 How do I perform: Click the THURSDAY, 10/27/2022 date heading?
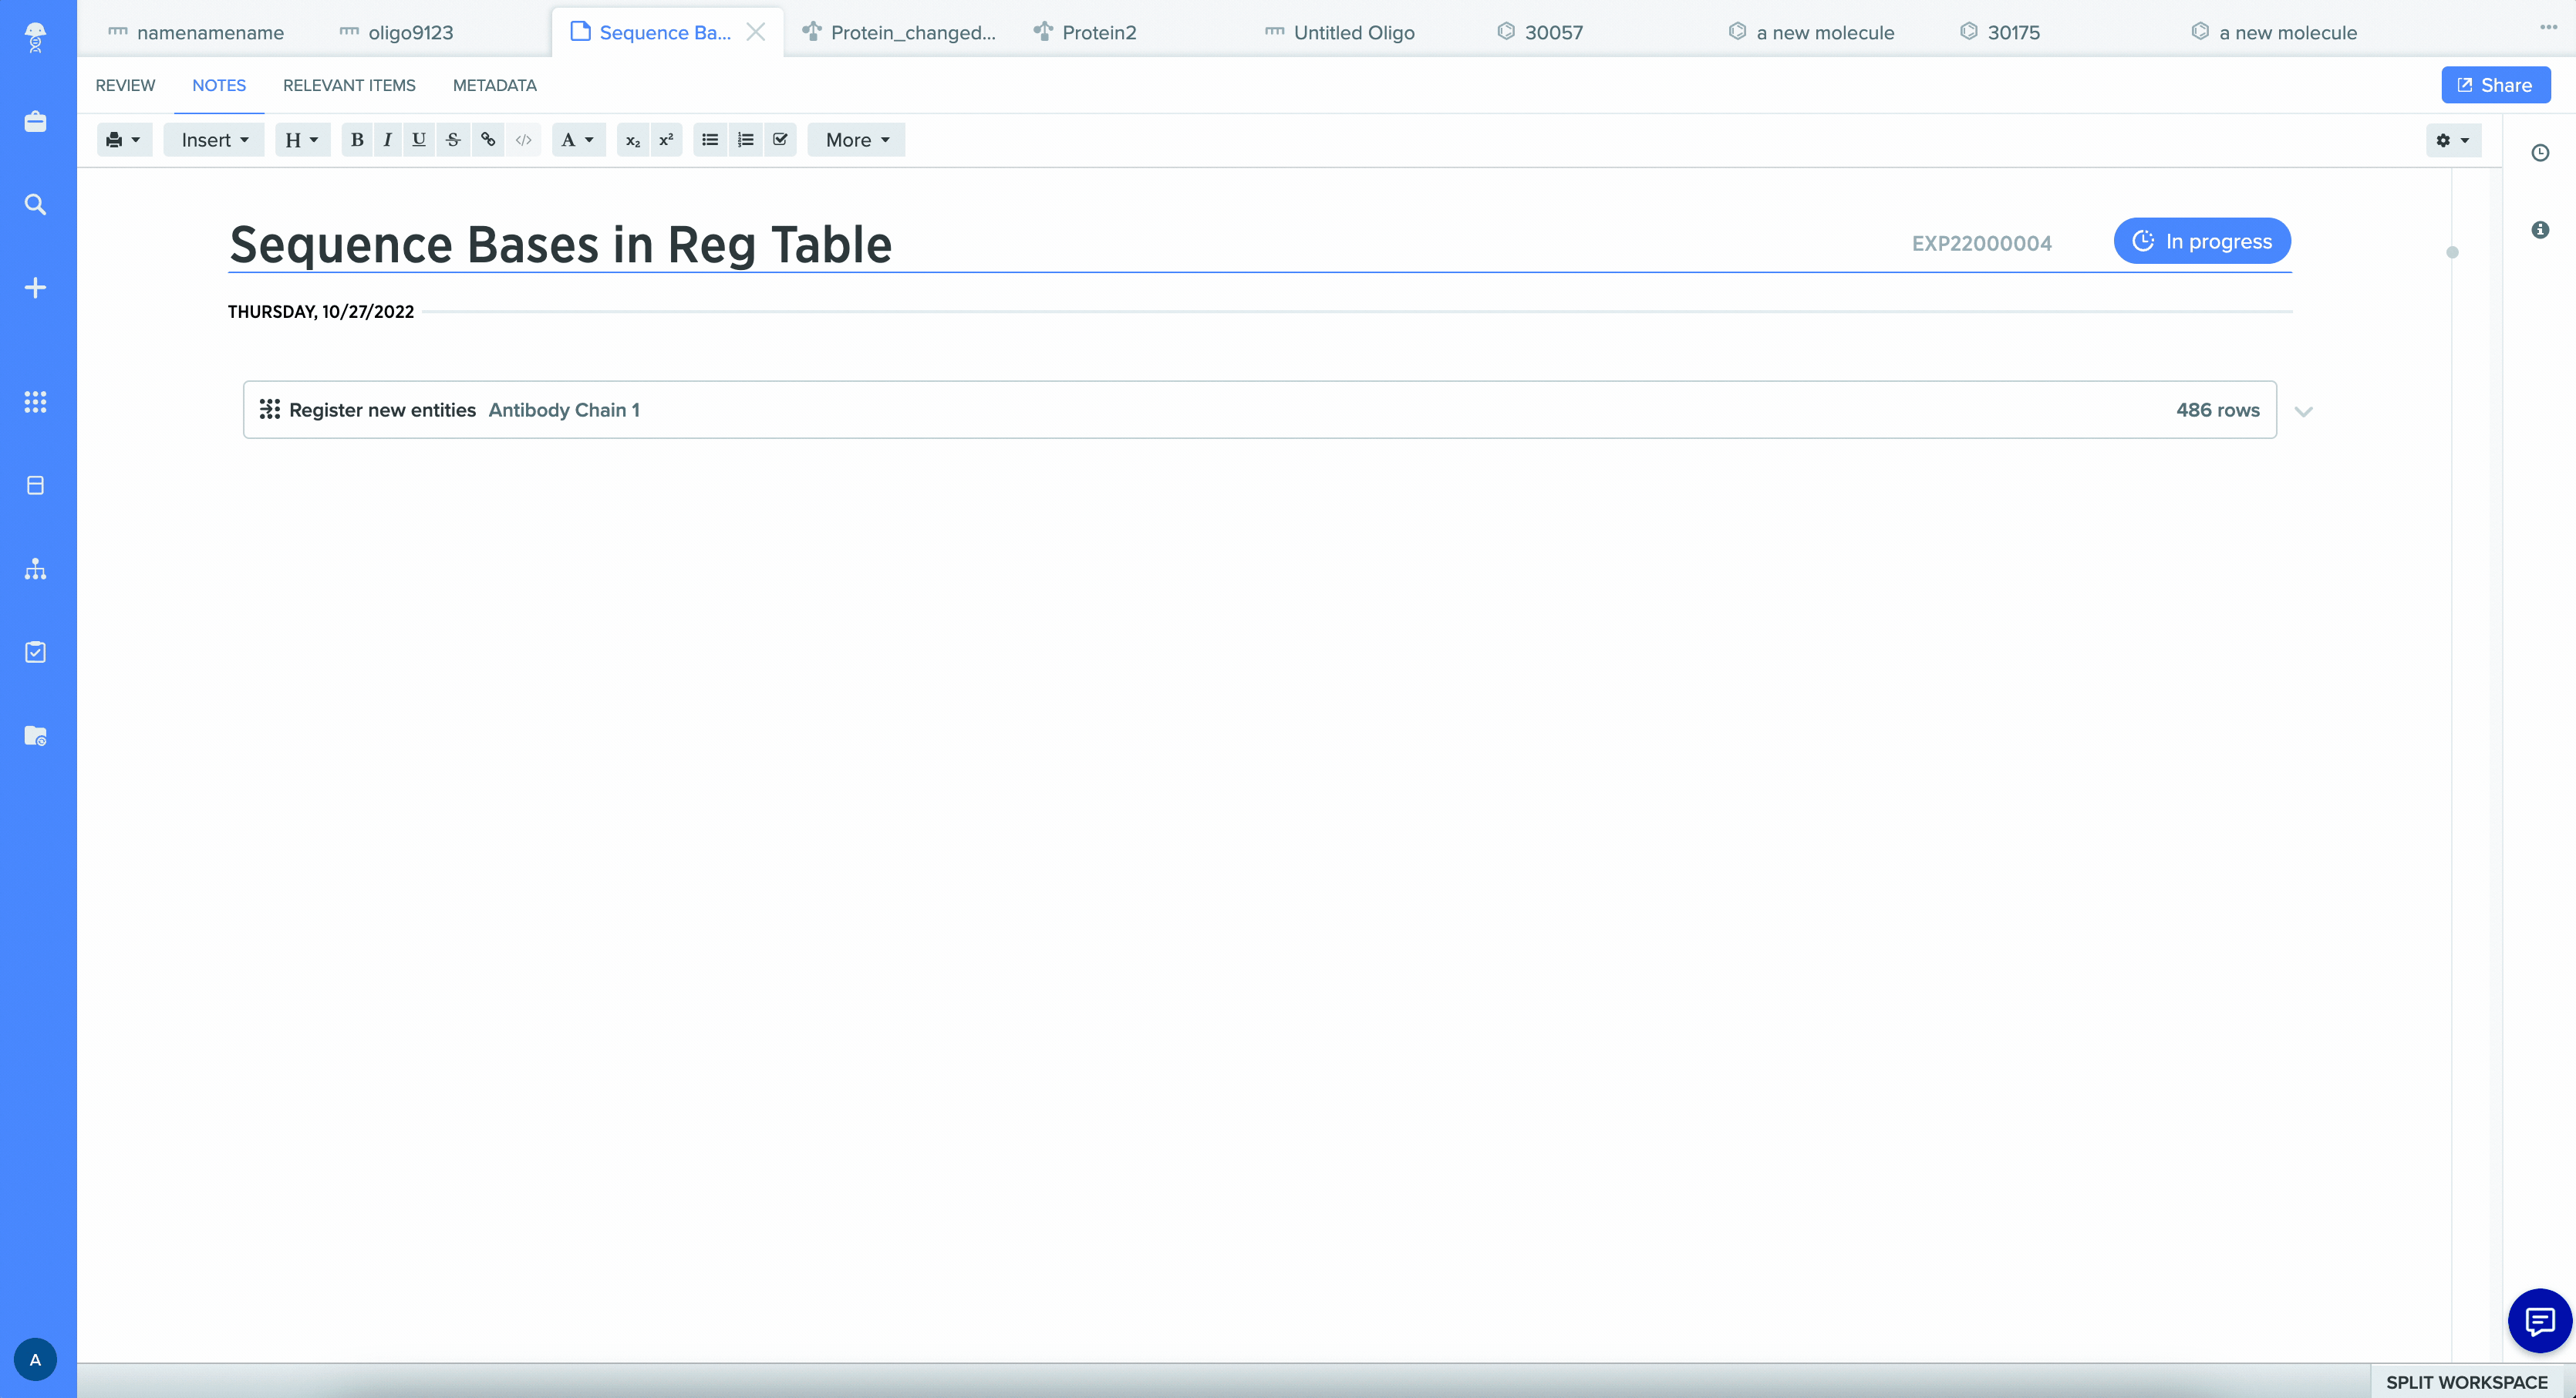click(320, 312)
